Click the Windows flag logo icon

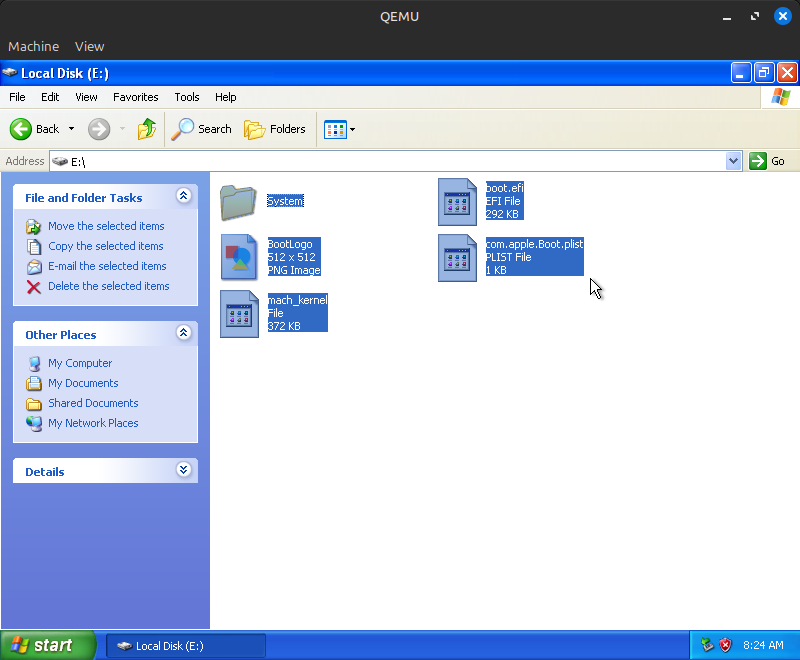click(x=781, y=97)
